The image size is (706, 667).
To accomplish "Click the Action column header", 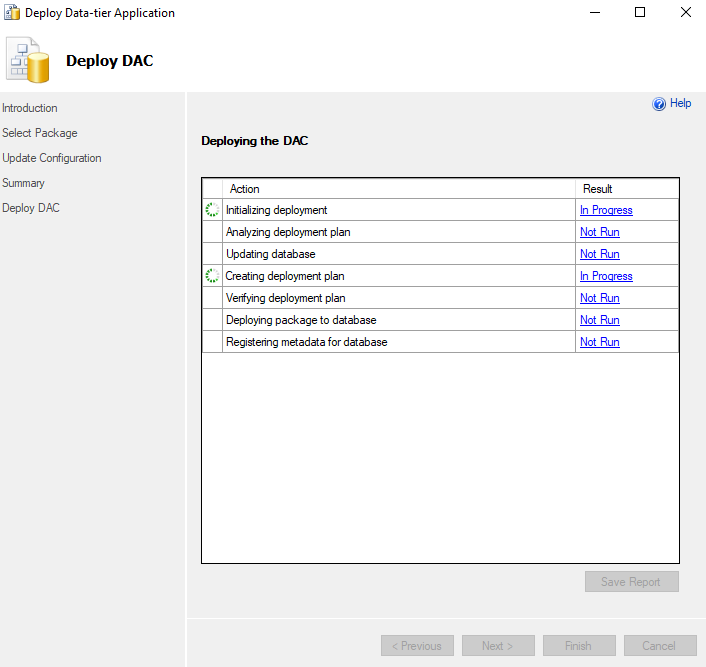I will click(x=245, y=189).
